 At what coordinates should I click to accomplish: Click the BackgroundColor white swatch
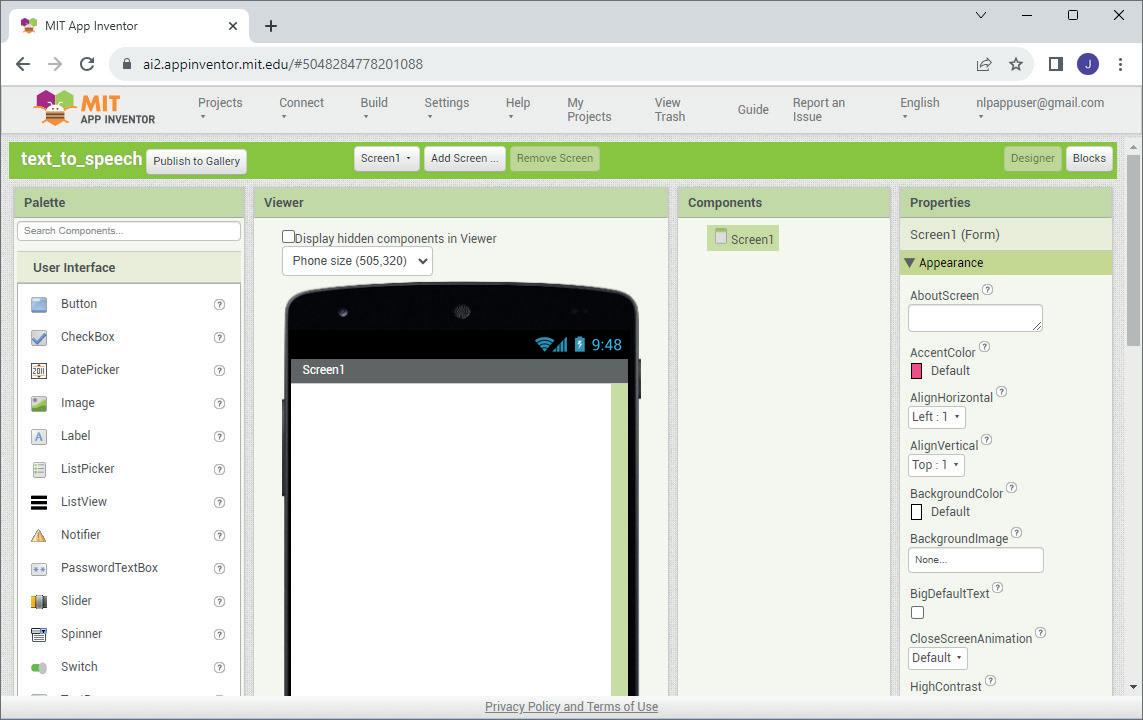916,512
